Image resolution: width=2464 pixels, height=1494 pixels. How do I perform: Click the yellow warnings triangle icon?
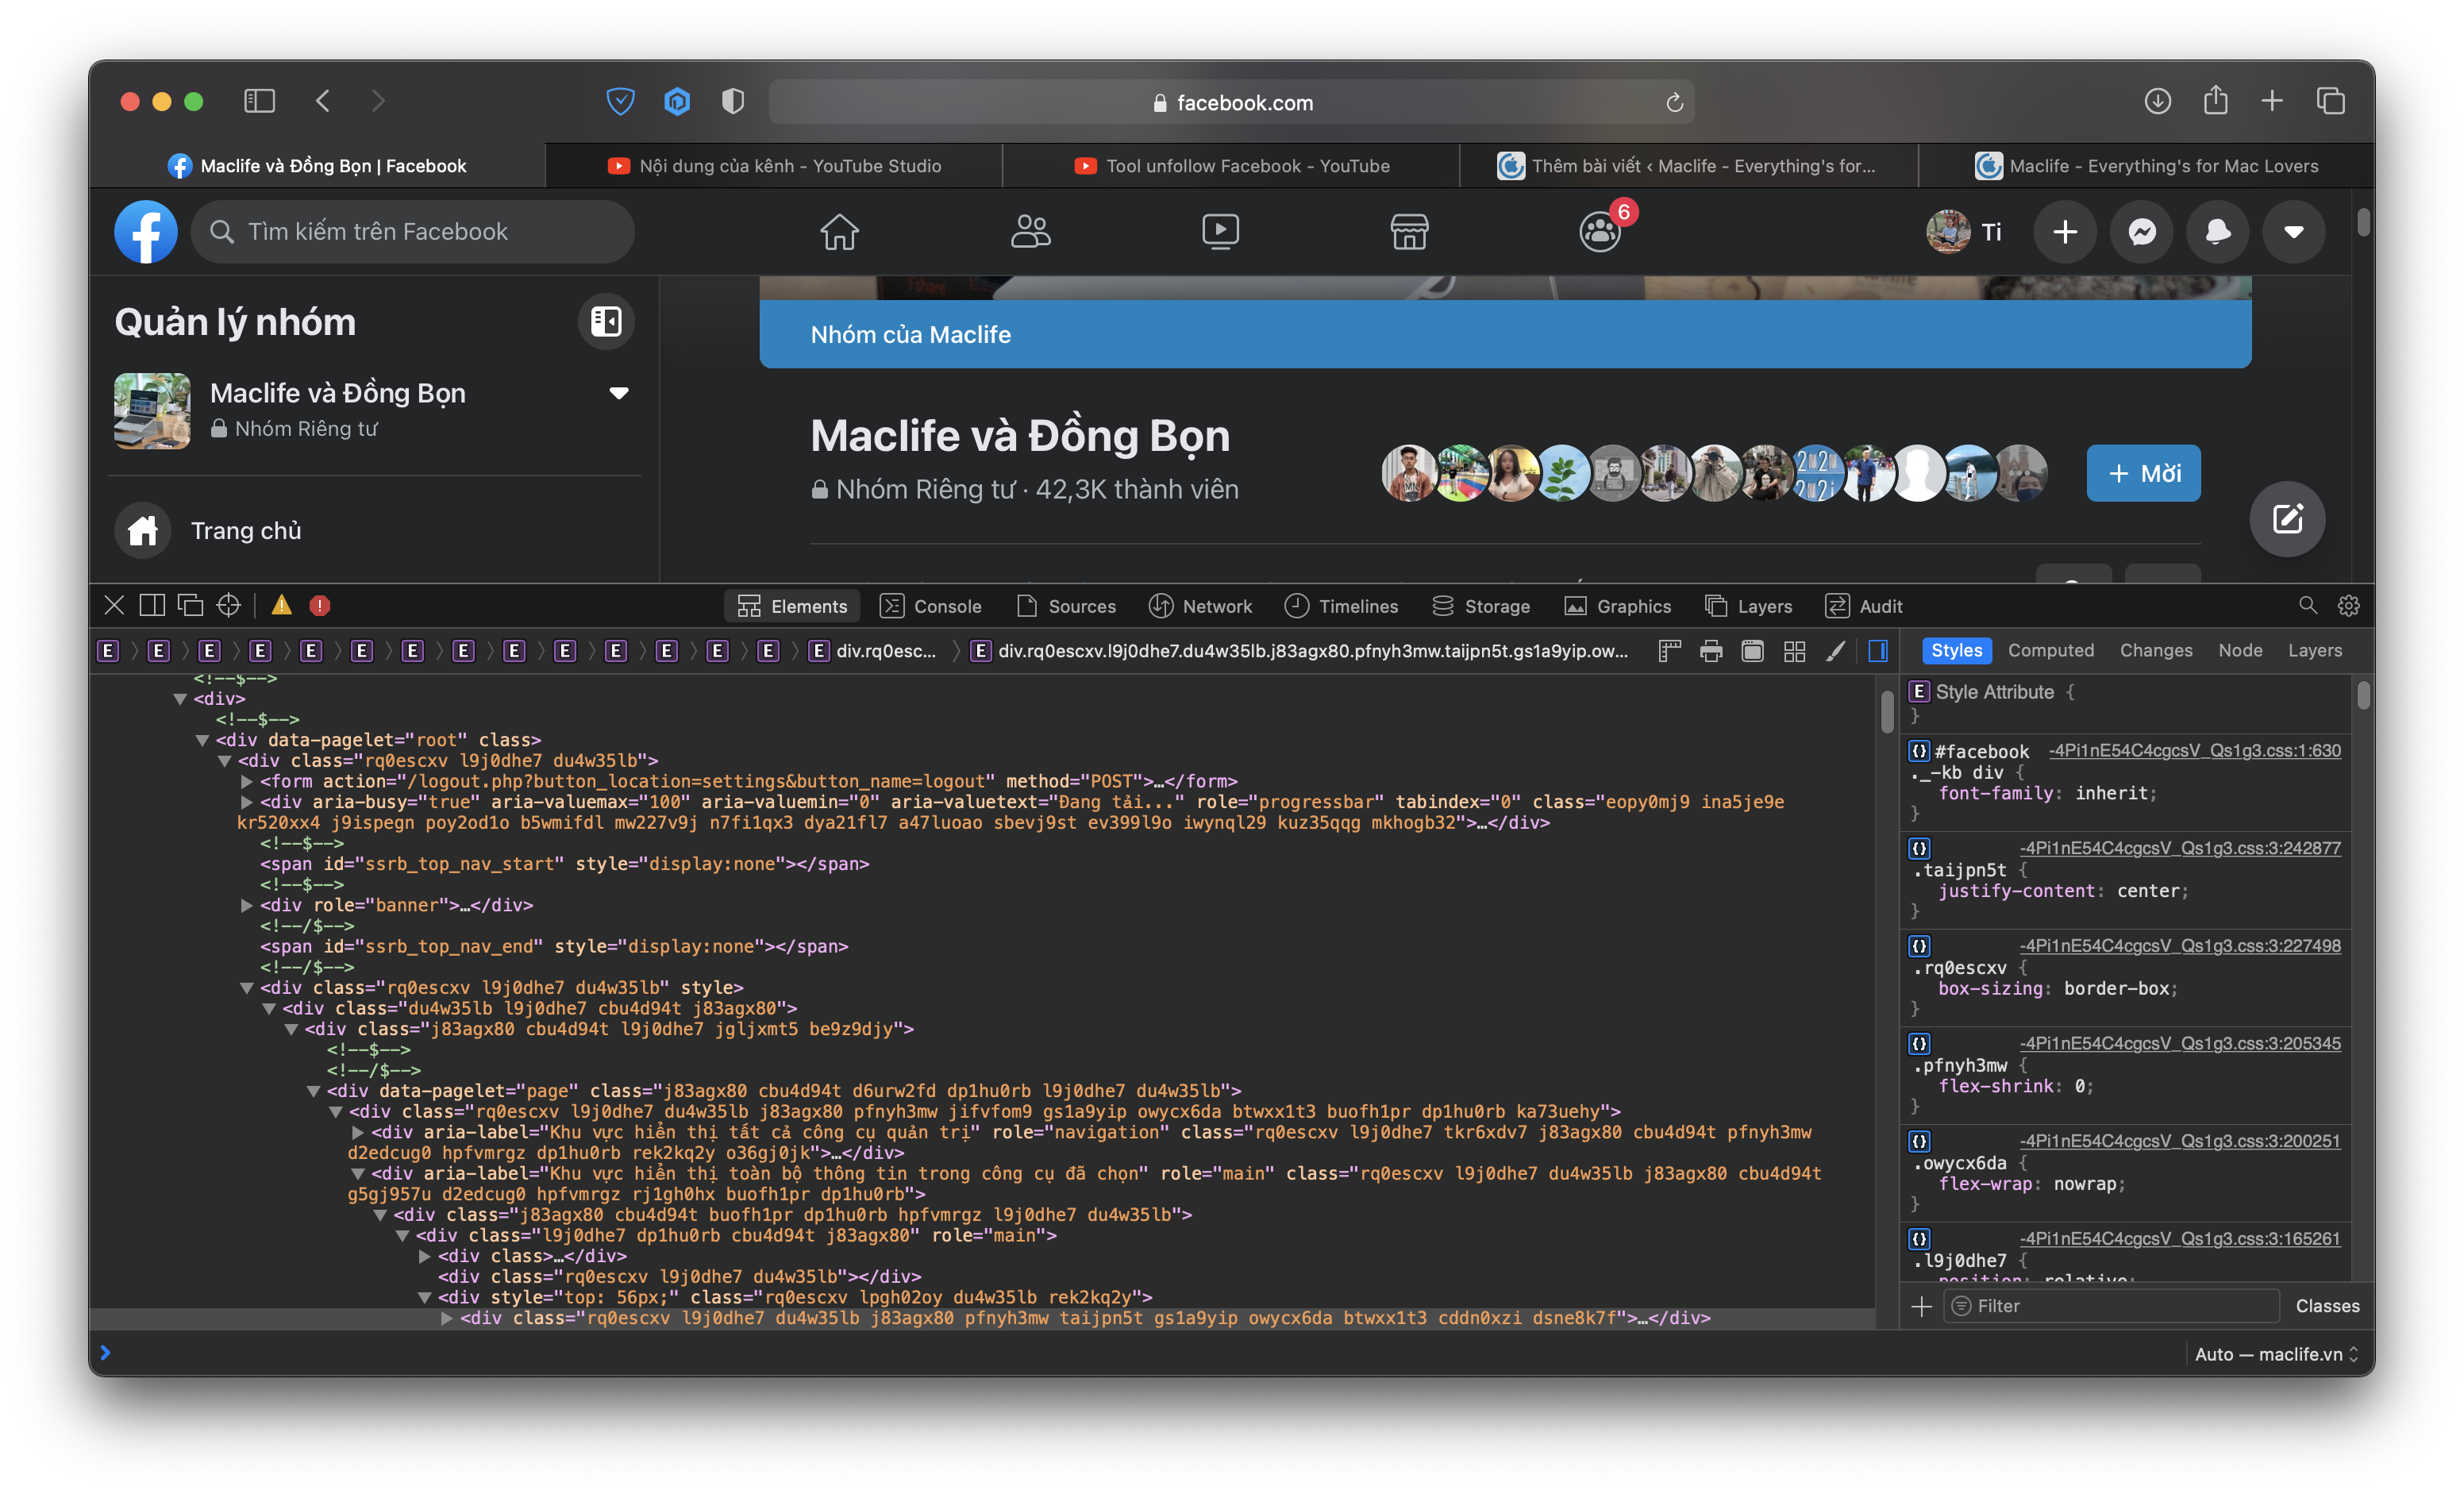[282, 605]
